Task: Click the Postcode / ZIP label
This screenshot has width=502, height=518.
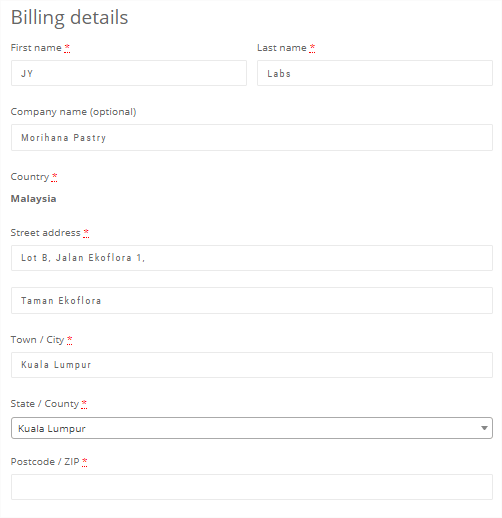Action: (45, 462)
